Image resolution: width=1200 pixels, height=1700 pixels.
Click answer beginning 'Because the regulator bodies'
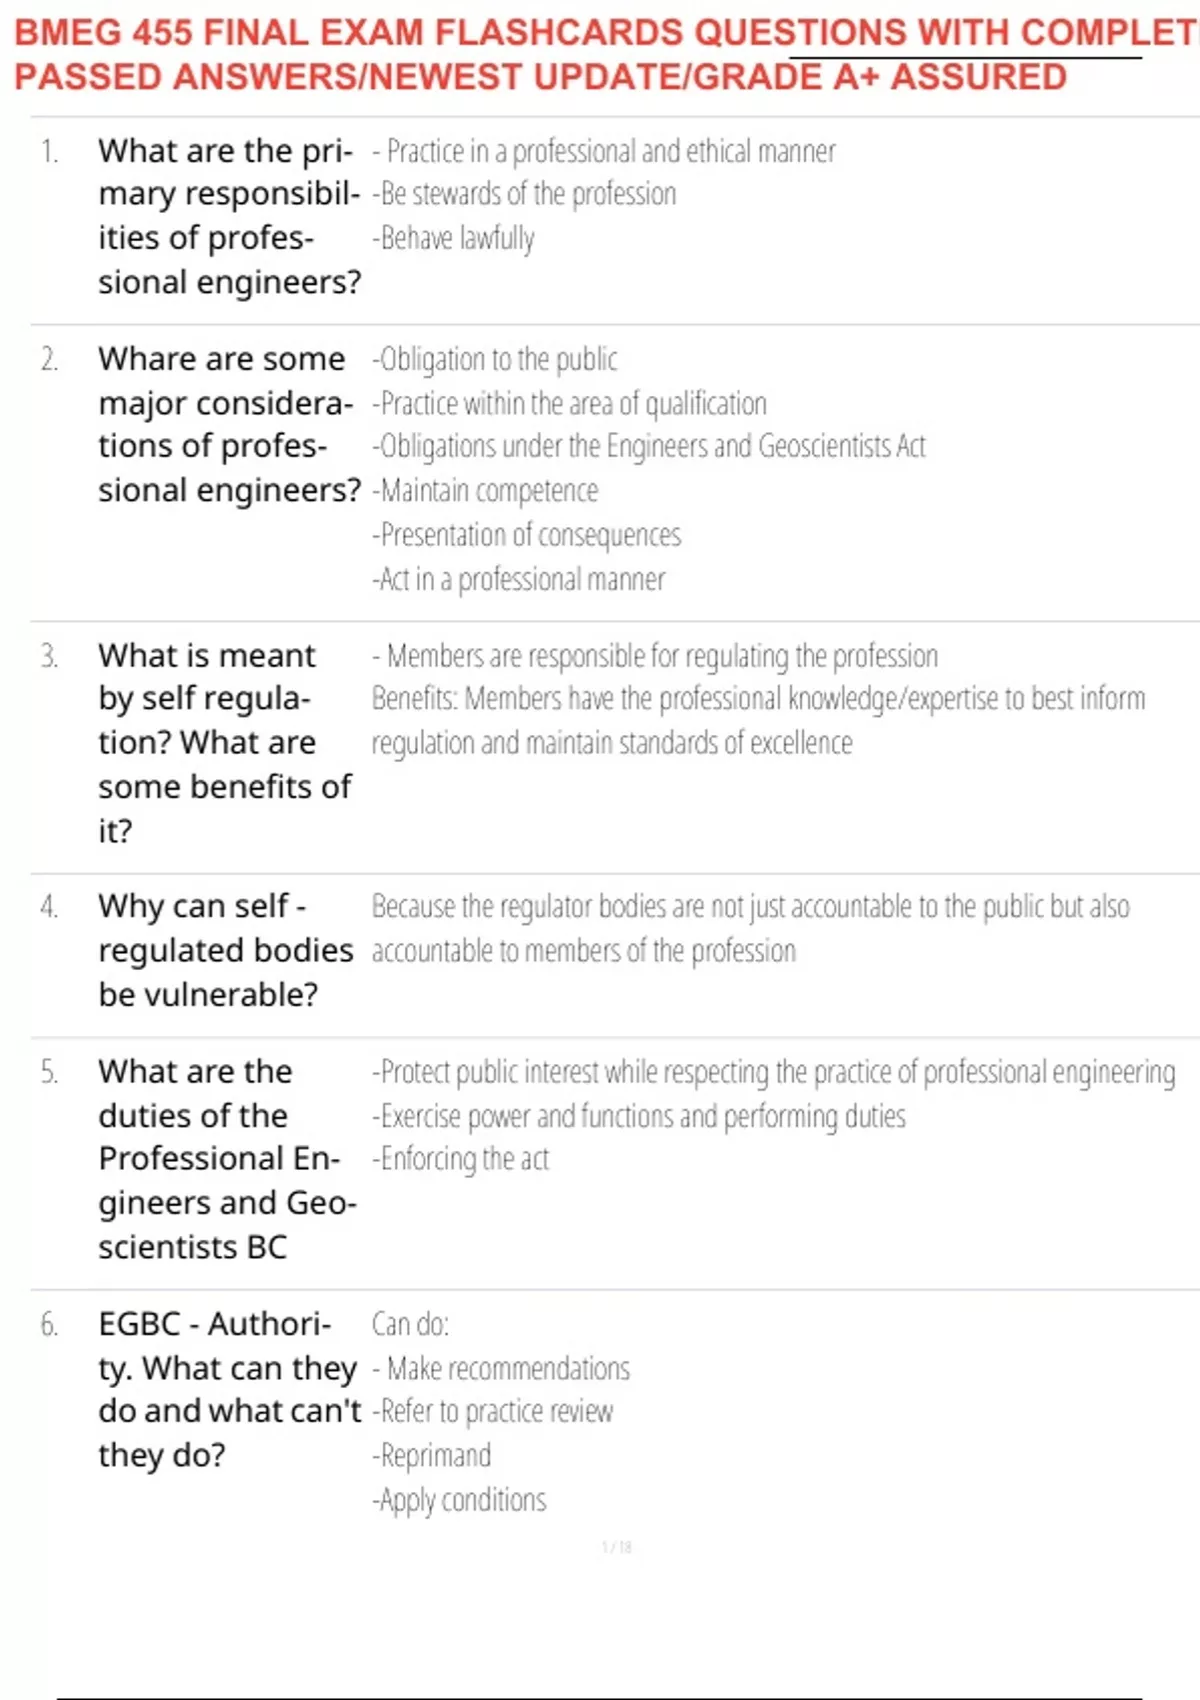coord(751,928)
